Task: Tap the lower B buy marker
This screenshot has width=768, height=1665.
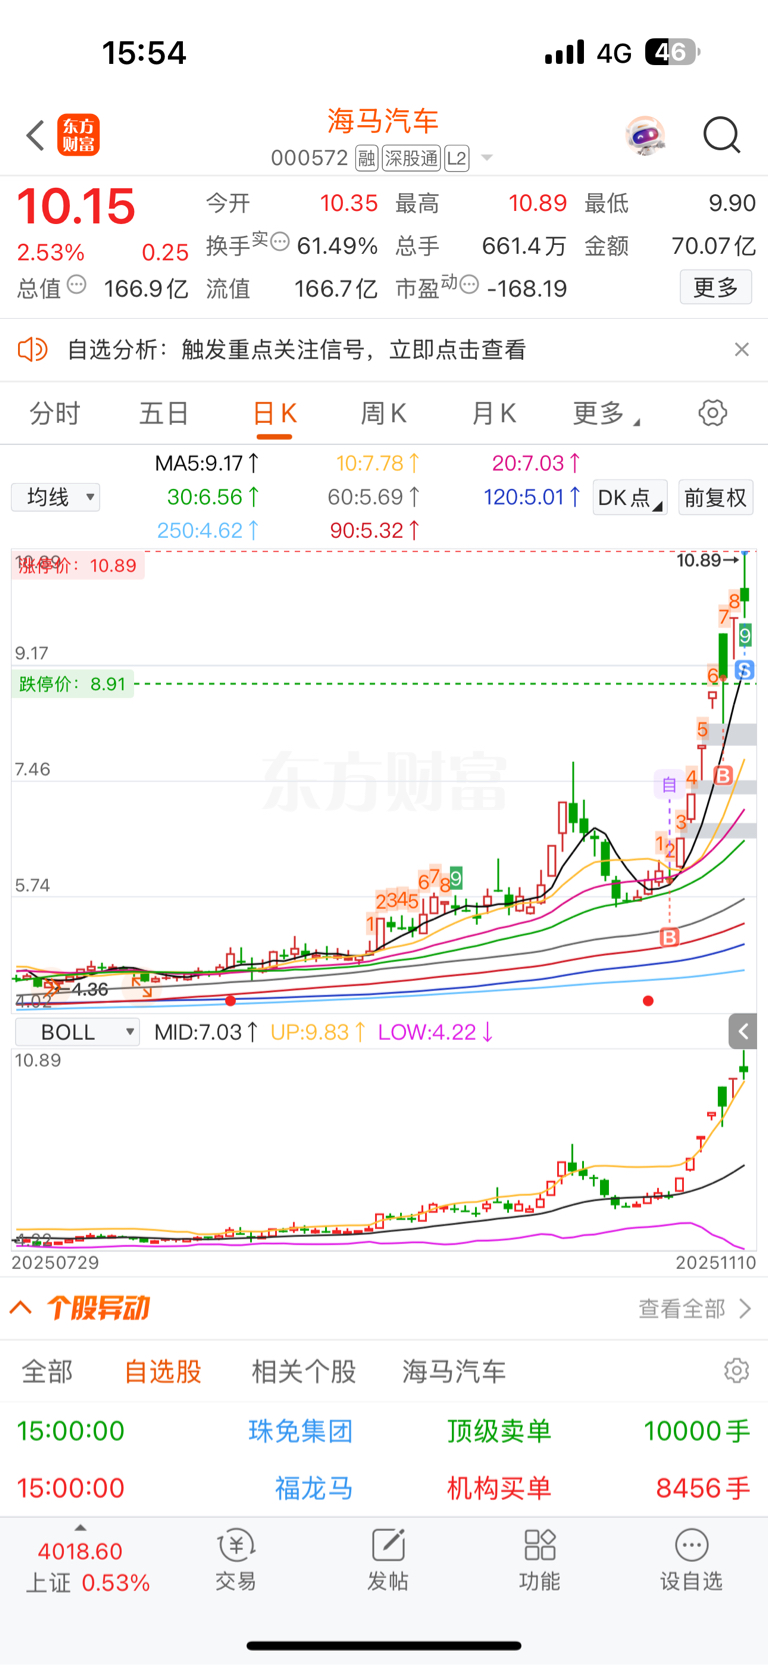Action: tap(669, 937)
